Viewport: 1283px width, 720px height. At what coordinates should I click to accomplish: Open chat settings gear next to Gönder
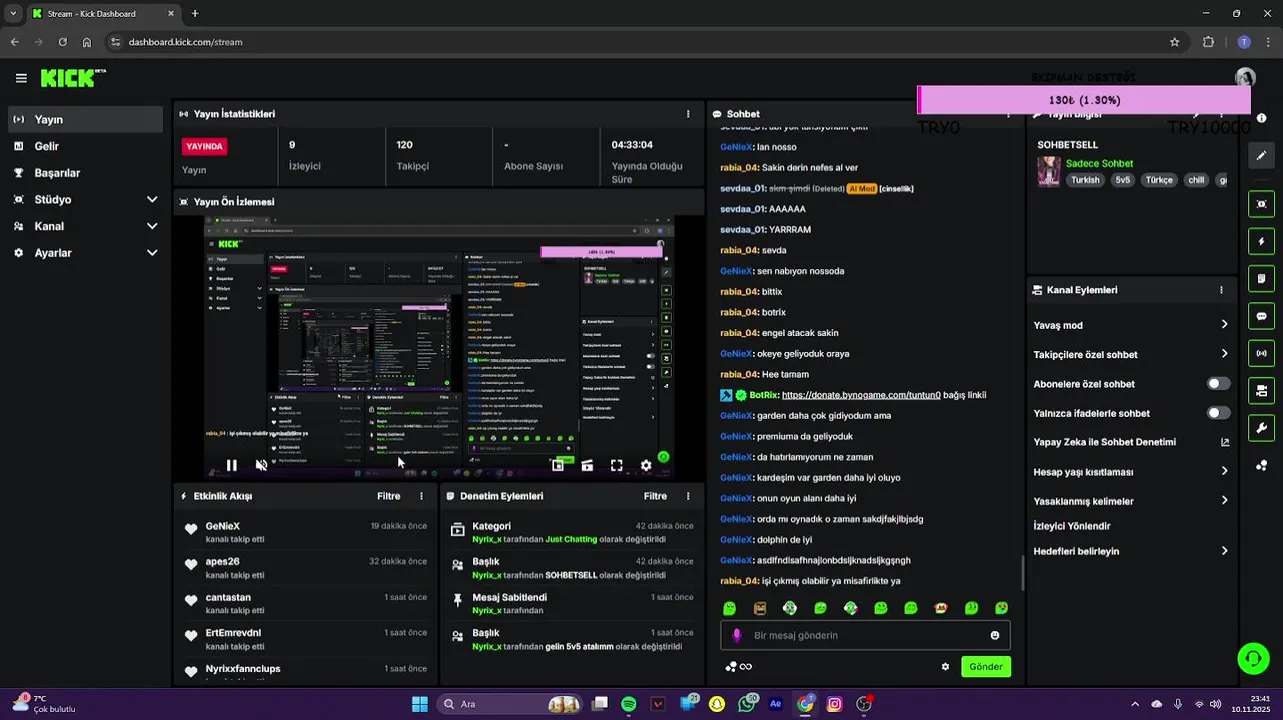(x=945, y=667)
